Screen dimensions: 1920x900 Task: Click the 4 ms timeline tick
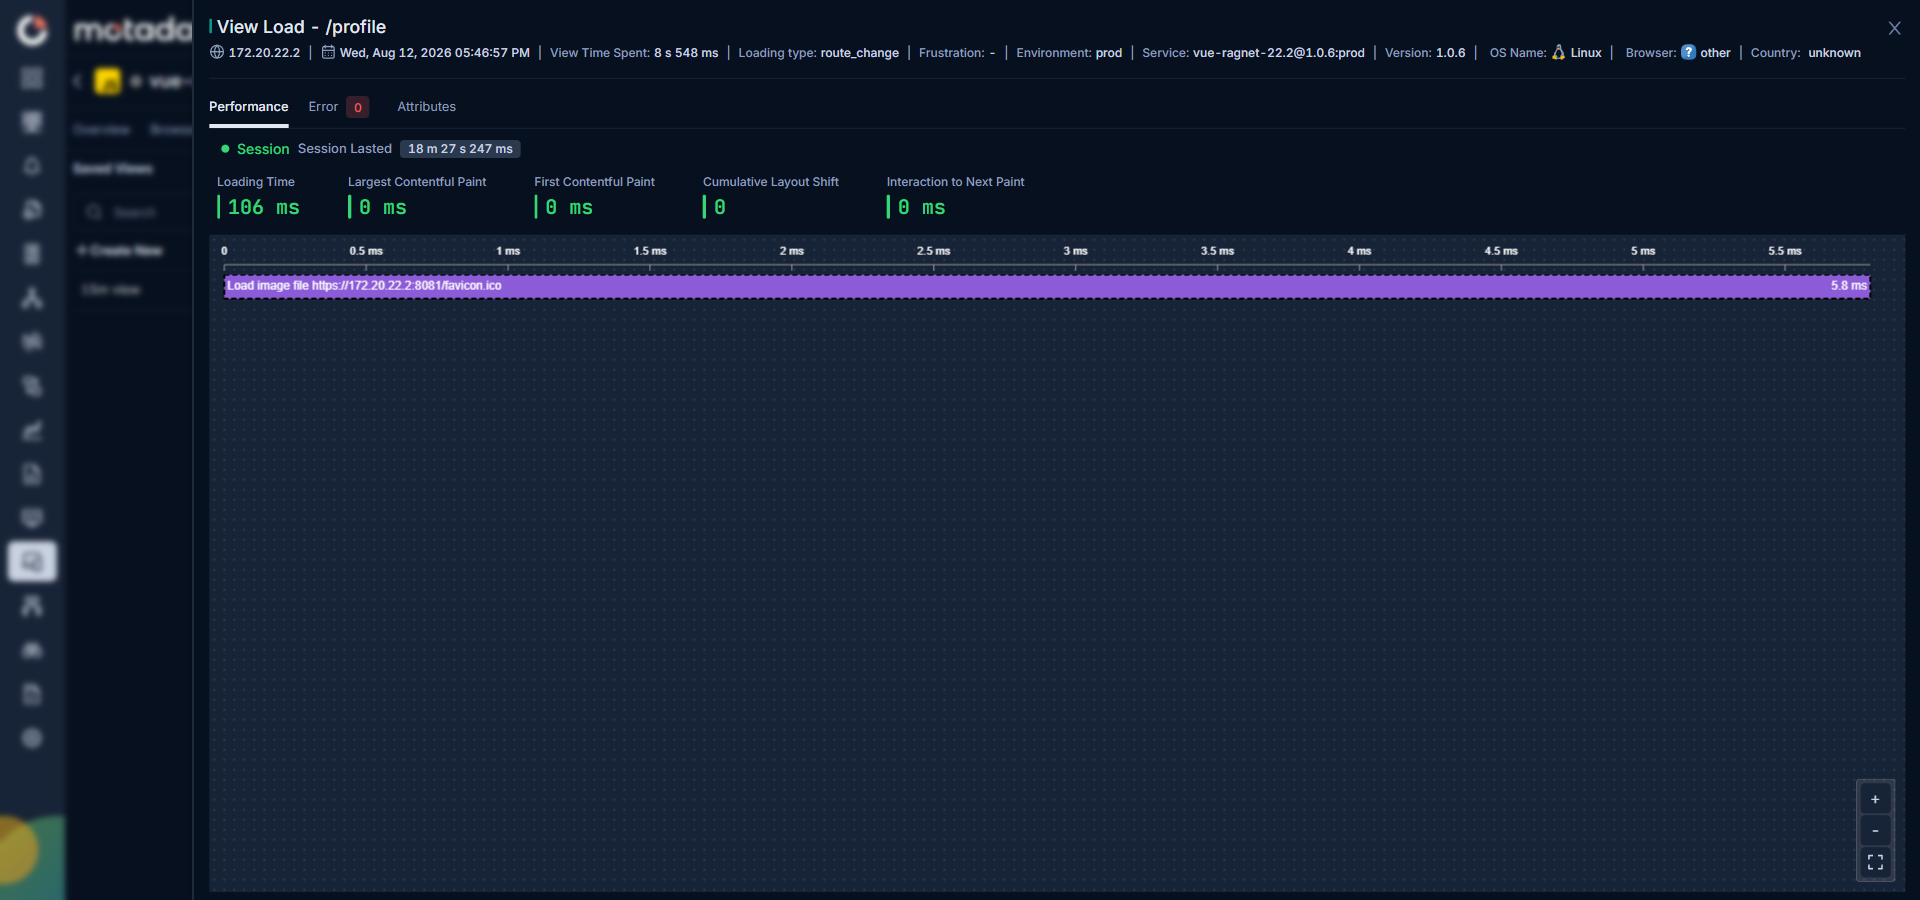[x=1359, y=251]
